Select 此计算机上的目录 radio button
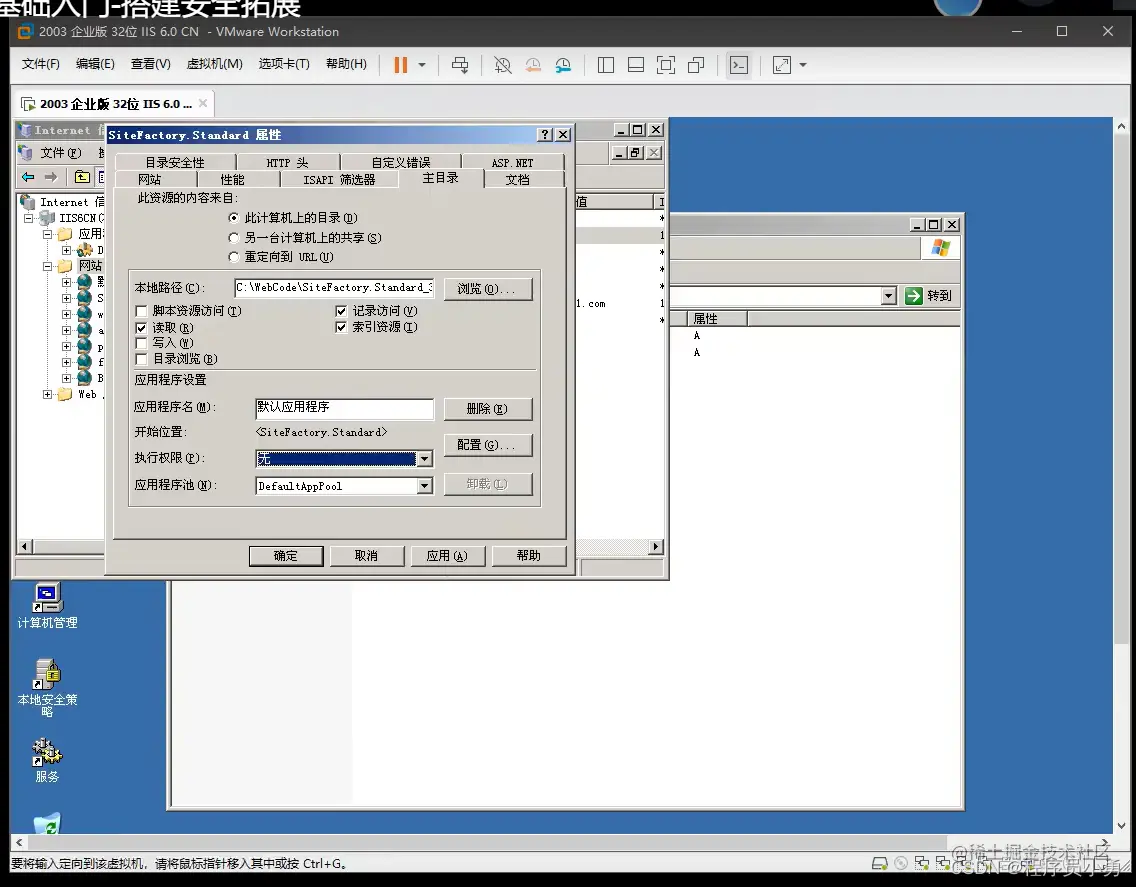The height and width of the screenshot is (887, 1136). pos(233,217)
